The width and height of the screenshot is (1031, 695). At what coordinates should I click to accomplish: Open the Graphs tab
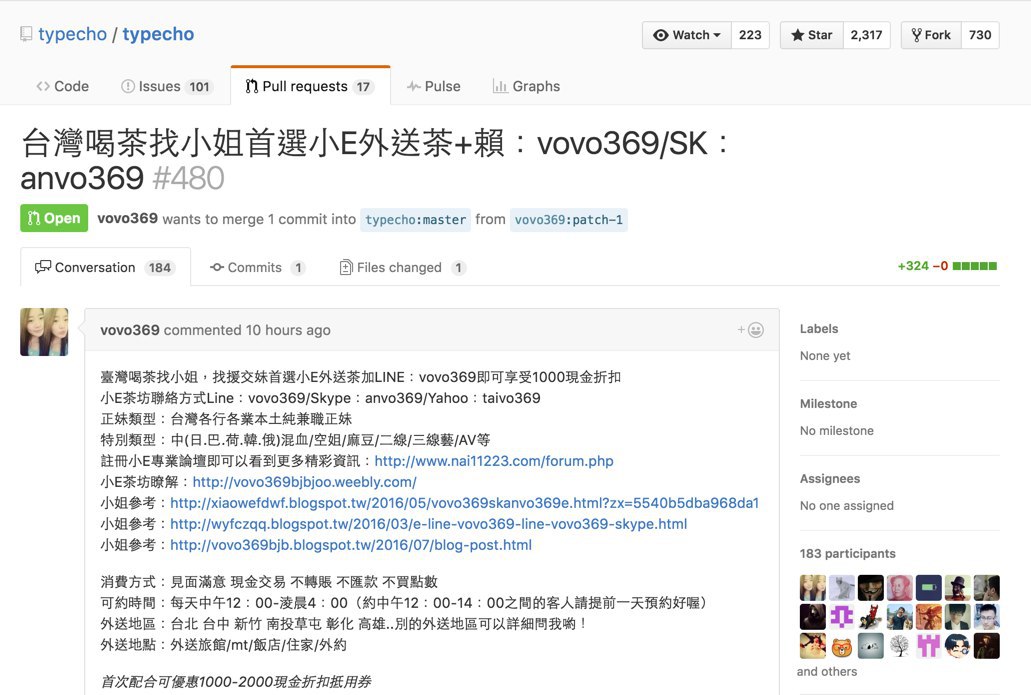pyautogui.click(x=526, y=86)
